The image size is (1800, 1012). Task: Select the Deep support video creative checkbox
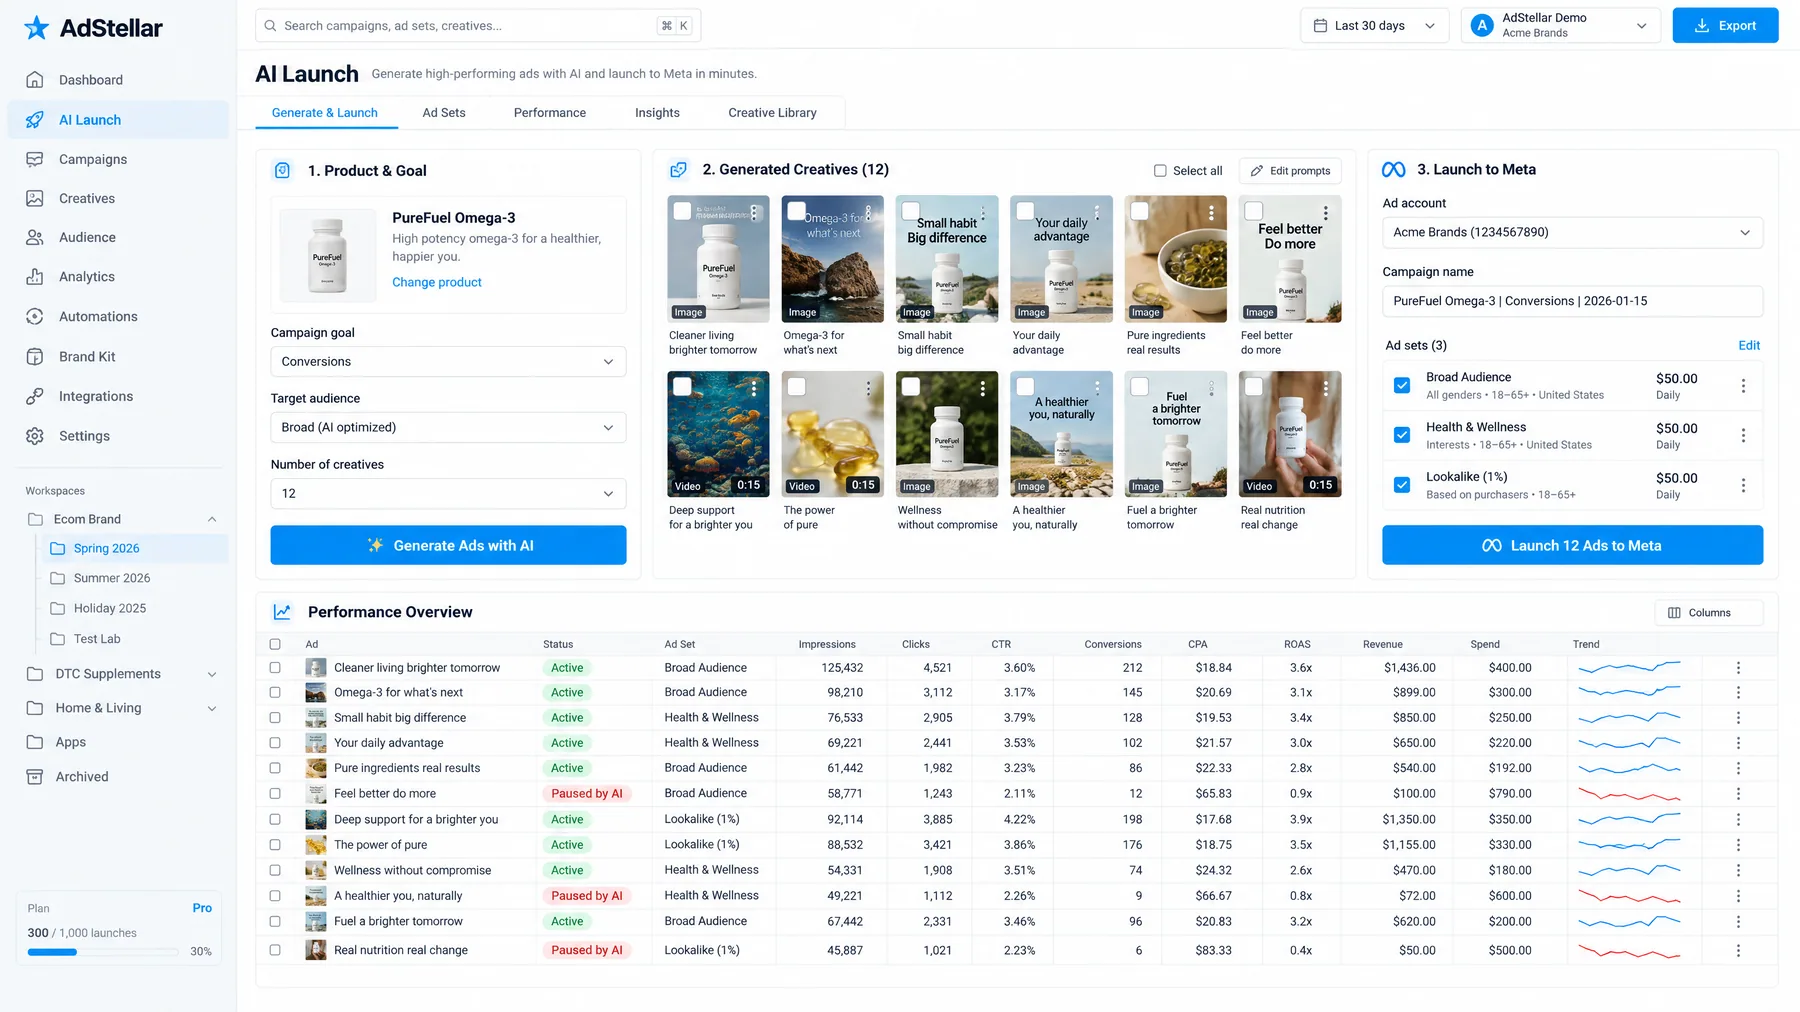click(x=683, y=386)
